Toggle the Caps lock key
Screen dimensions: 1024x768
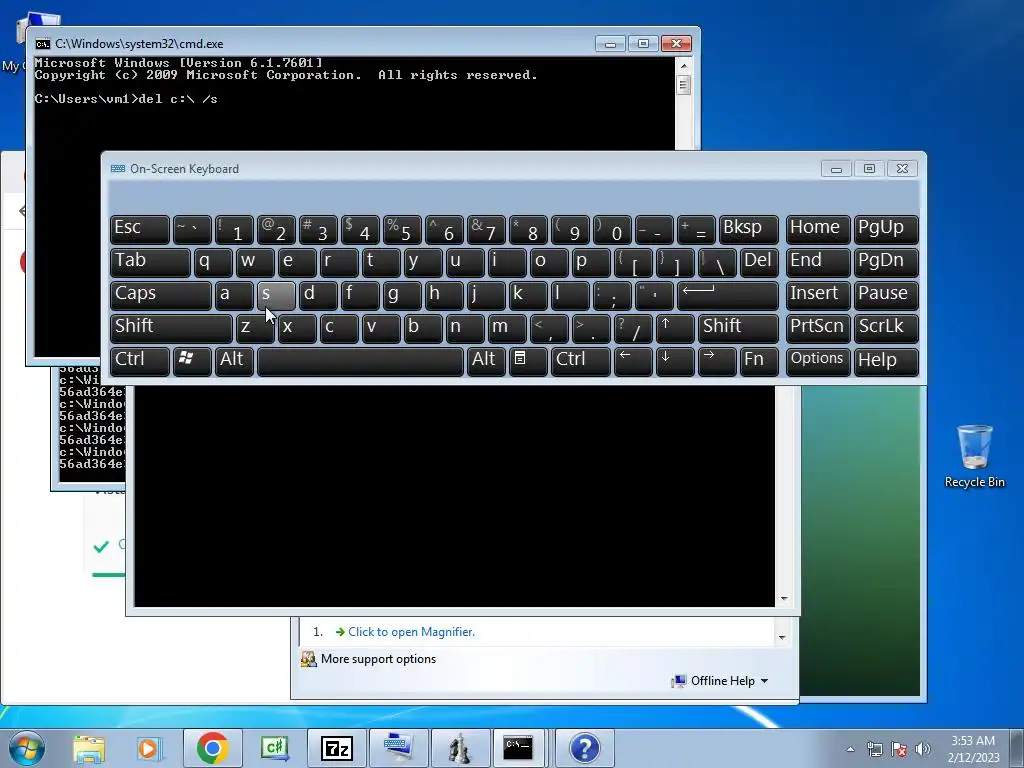tap(161, 295)
